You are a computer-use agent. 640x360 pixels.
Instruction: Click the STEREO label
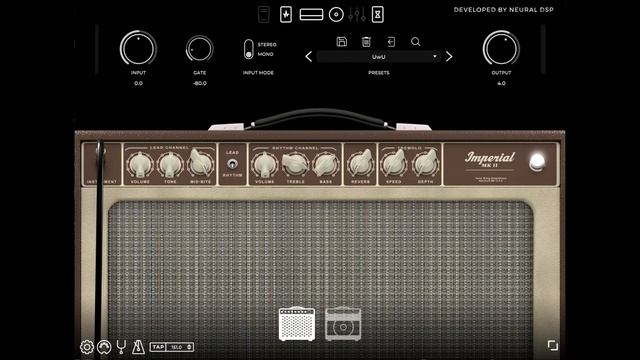[x=267, y=44]
